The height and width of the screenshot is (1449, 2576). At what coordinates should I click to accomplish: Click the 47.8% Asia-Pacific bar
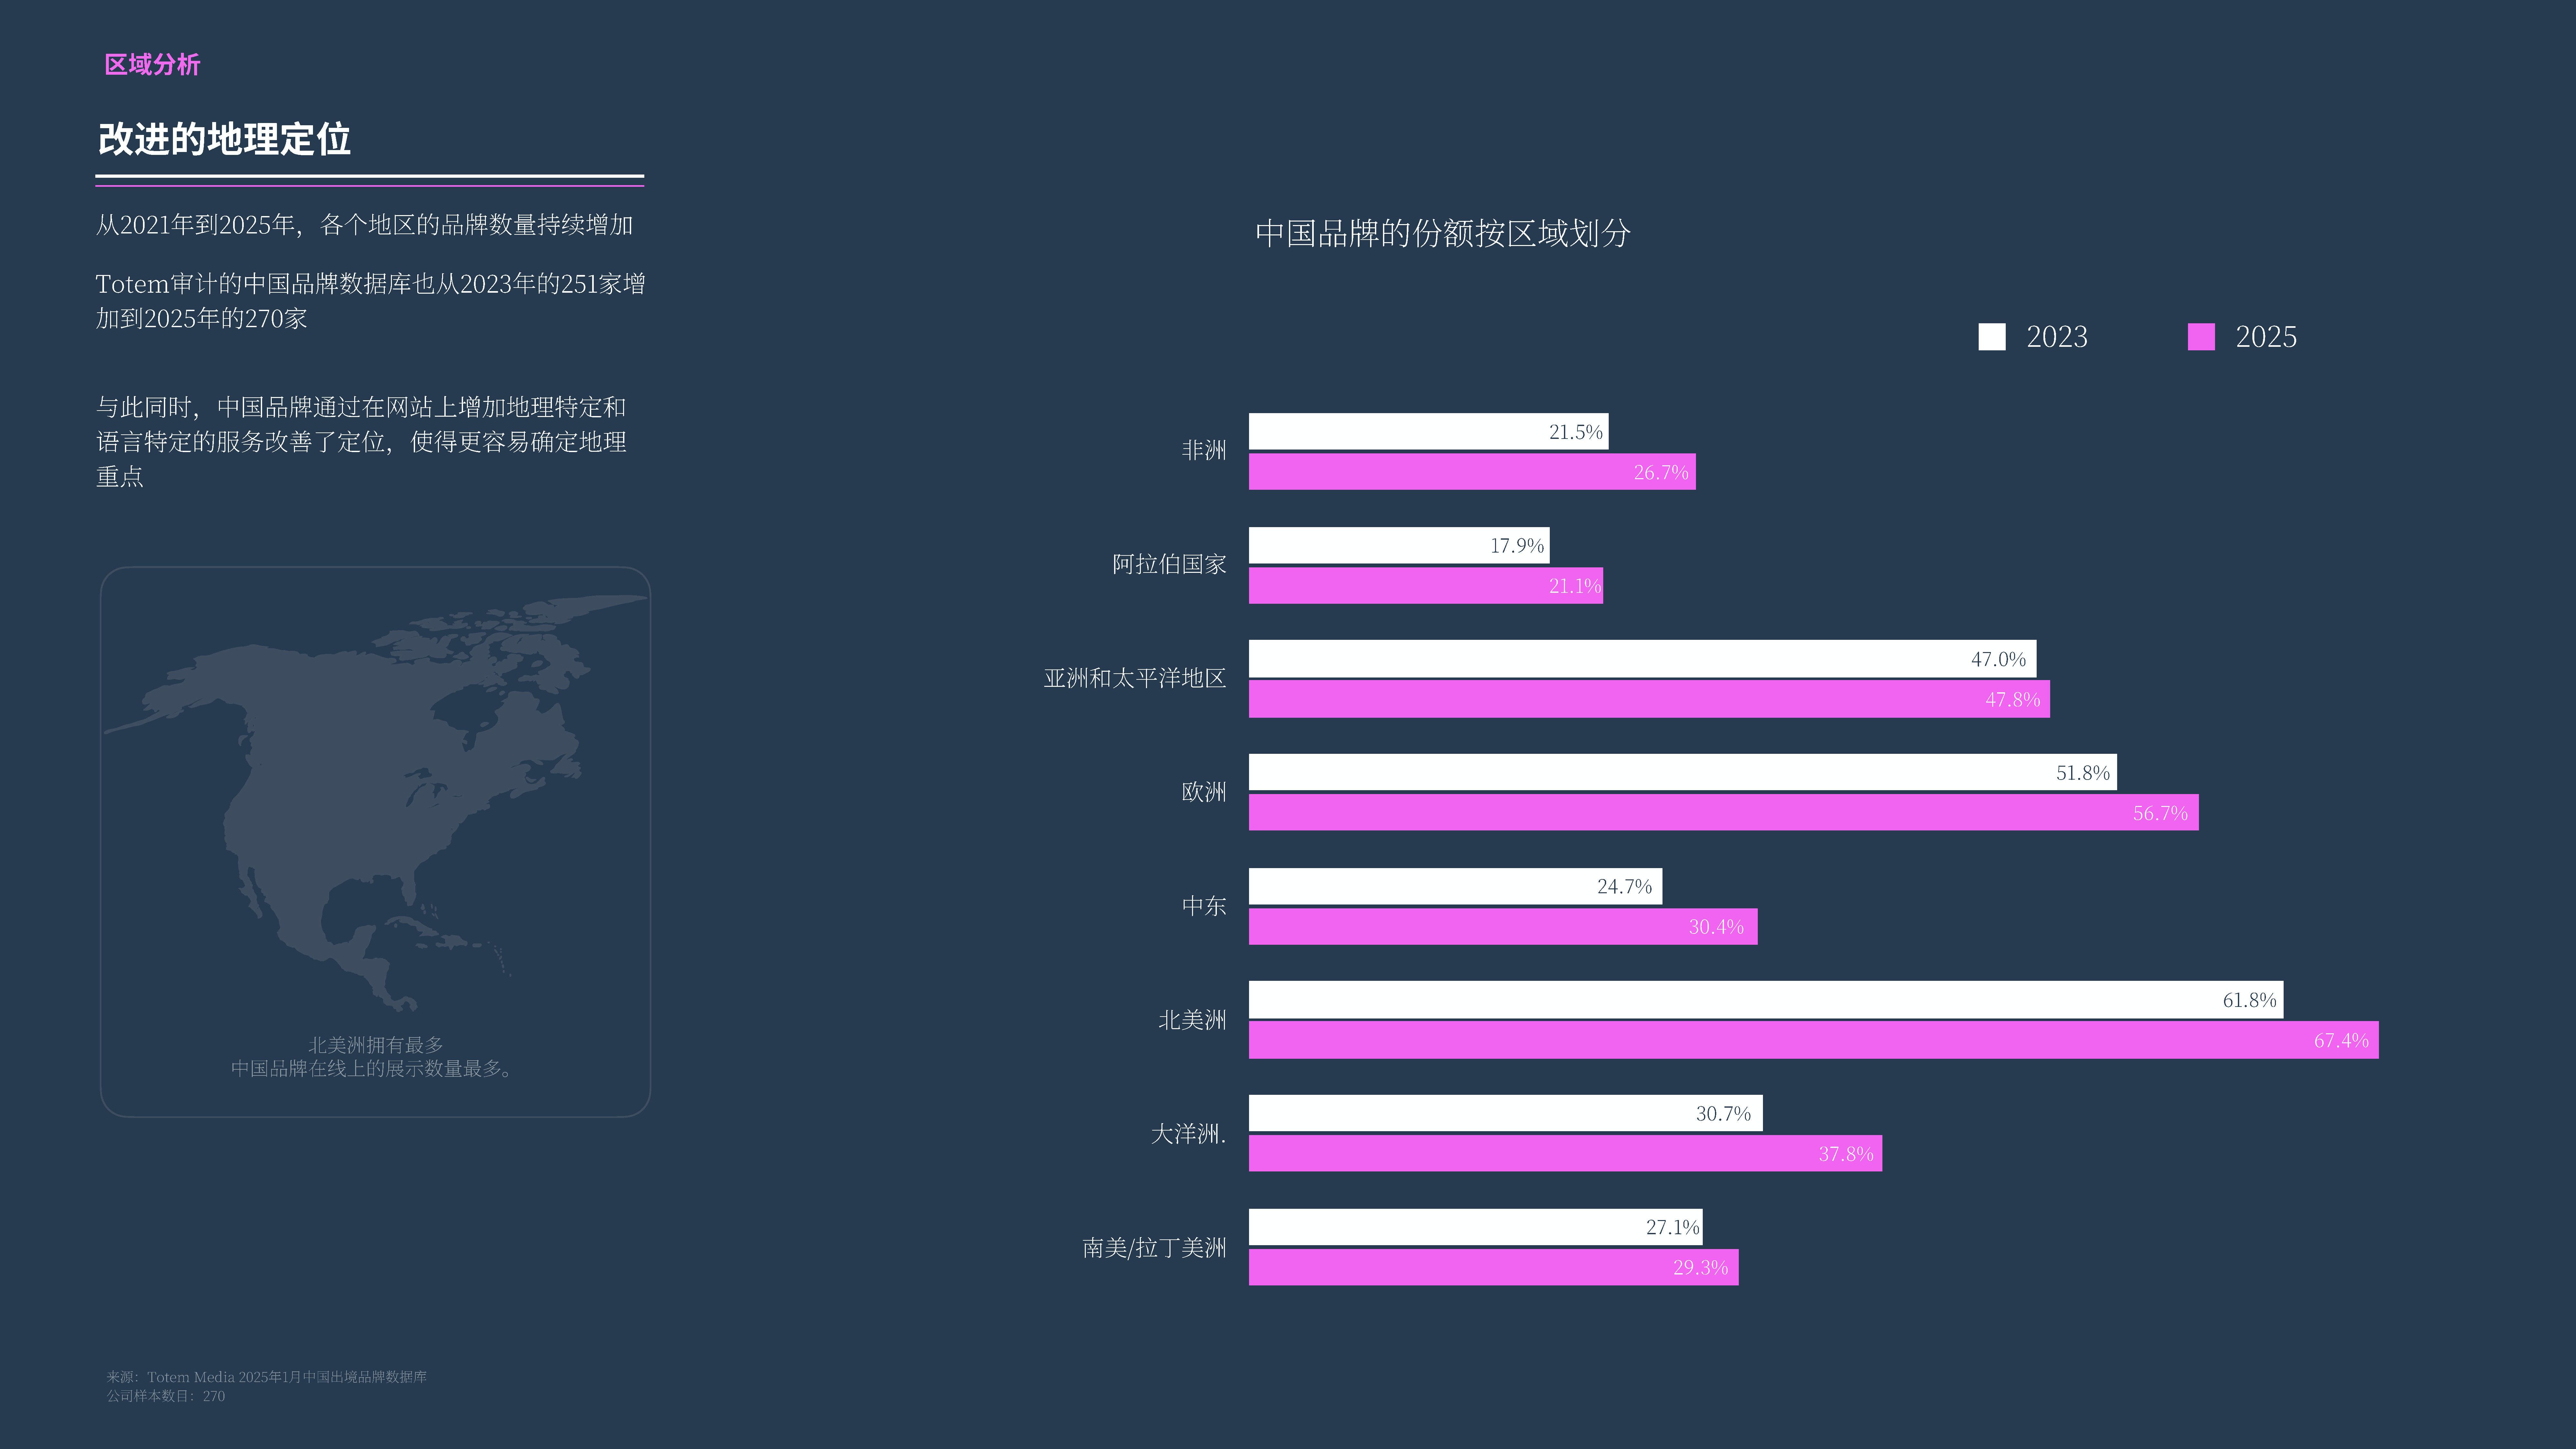(1649, 699)
